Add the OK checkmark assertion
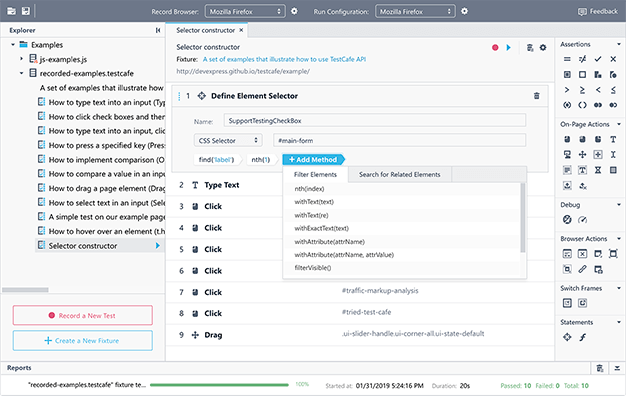The height and width of the screenshot is (396, 626). pyautogui.click(x=598, y=59)
